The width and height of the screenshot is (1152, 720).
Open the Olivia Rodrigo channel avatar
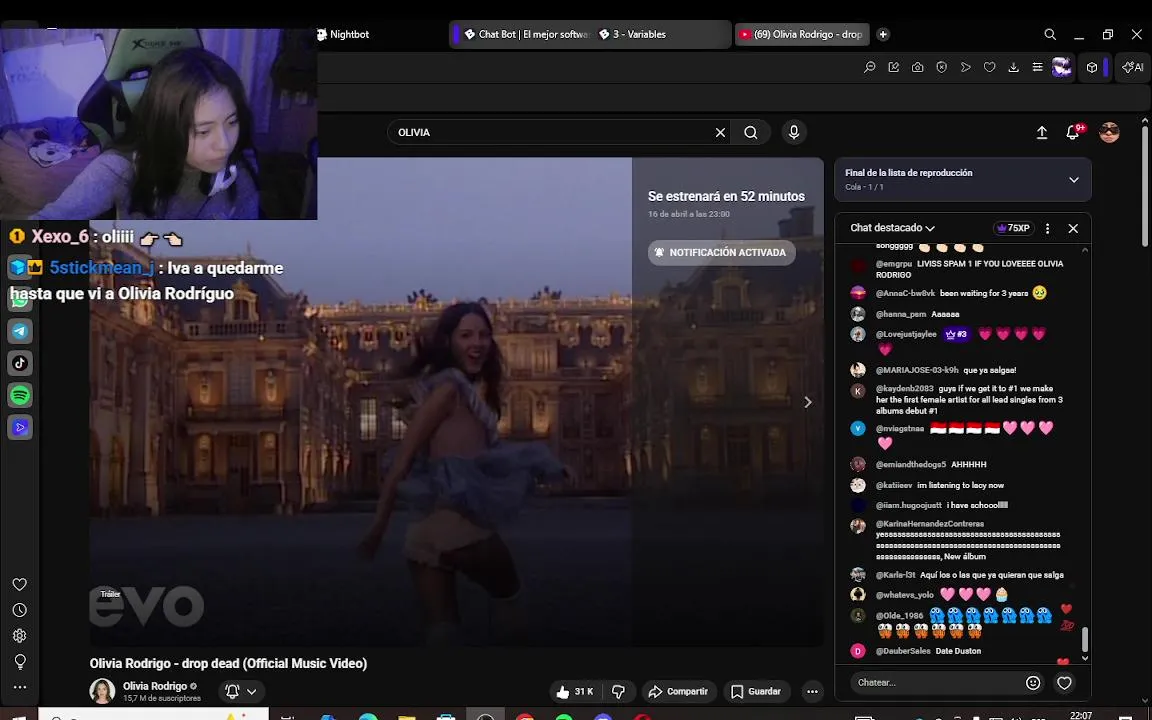102,691
